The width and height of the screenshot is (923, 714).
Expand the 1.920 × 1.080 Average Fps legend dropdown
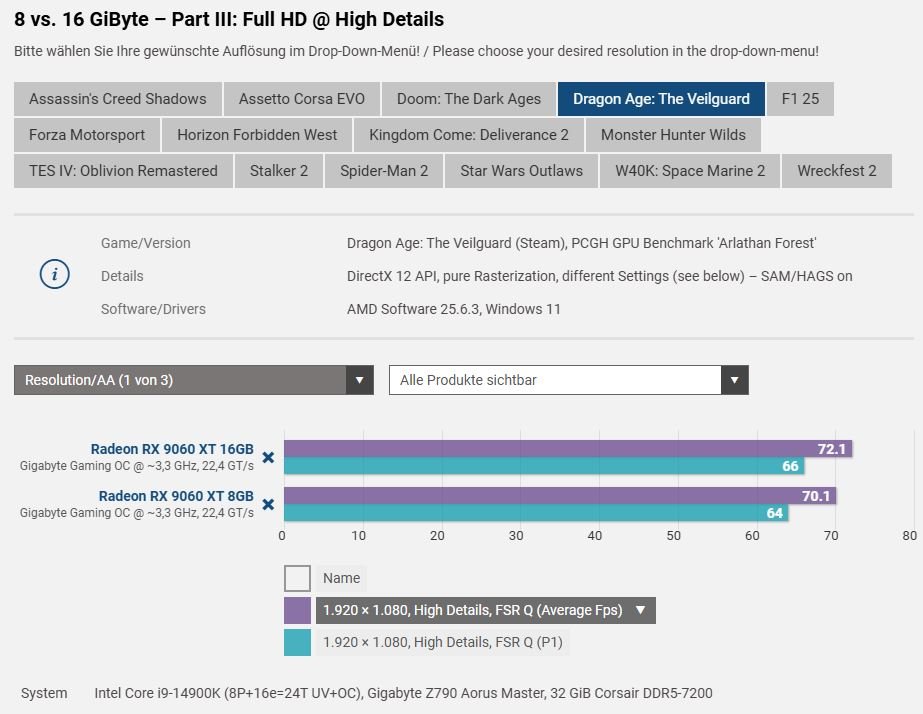coord(486,610)
